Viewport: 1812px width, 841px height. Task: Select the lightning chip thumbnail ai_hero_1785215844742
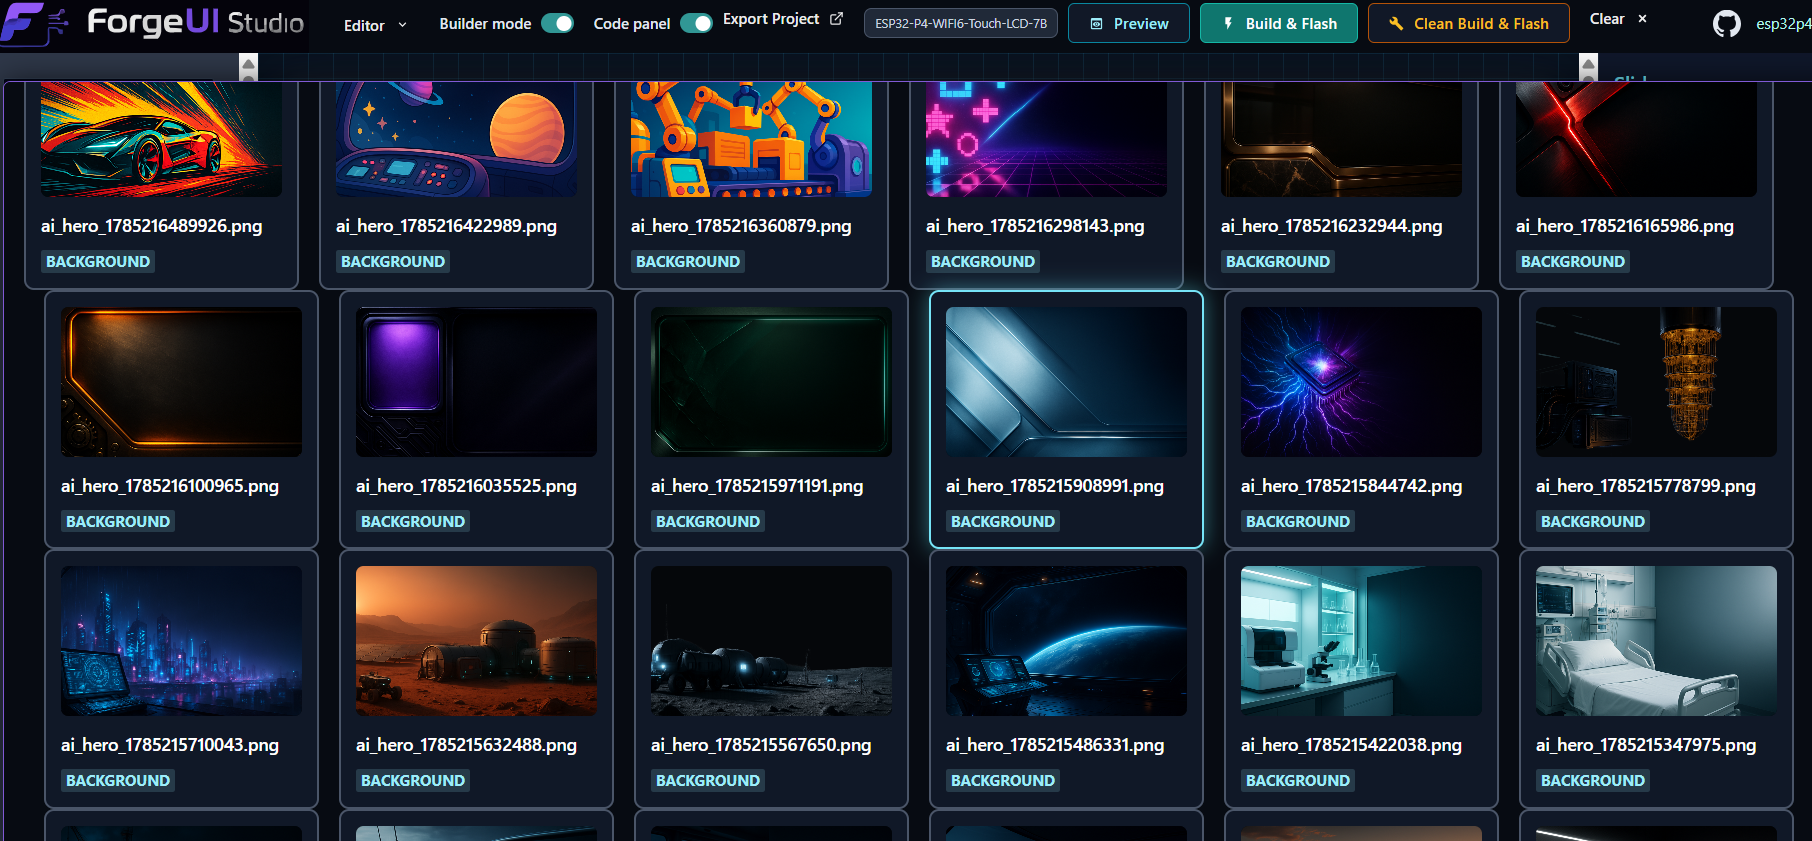[1361, 382]
